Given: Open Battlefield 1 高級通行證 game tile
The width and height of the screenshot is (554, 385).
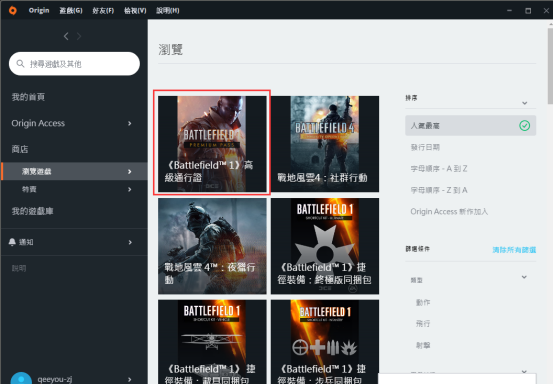Looking at the screenshot, I should point(212,144).
